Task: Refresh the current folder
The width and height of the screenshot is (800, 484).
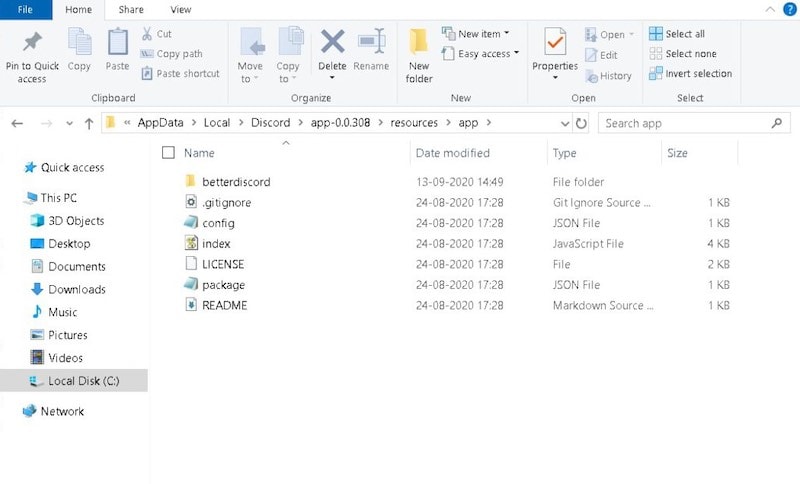Action: point(581,123)
